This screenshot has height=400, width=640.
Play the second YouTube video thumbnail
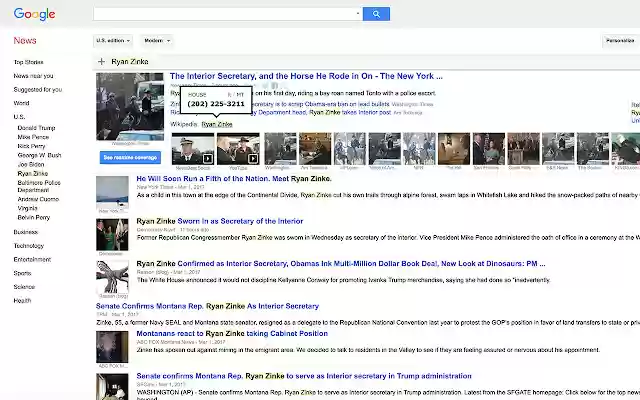[238, 149]
